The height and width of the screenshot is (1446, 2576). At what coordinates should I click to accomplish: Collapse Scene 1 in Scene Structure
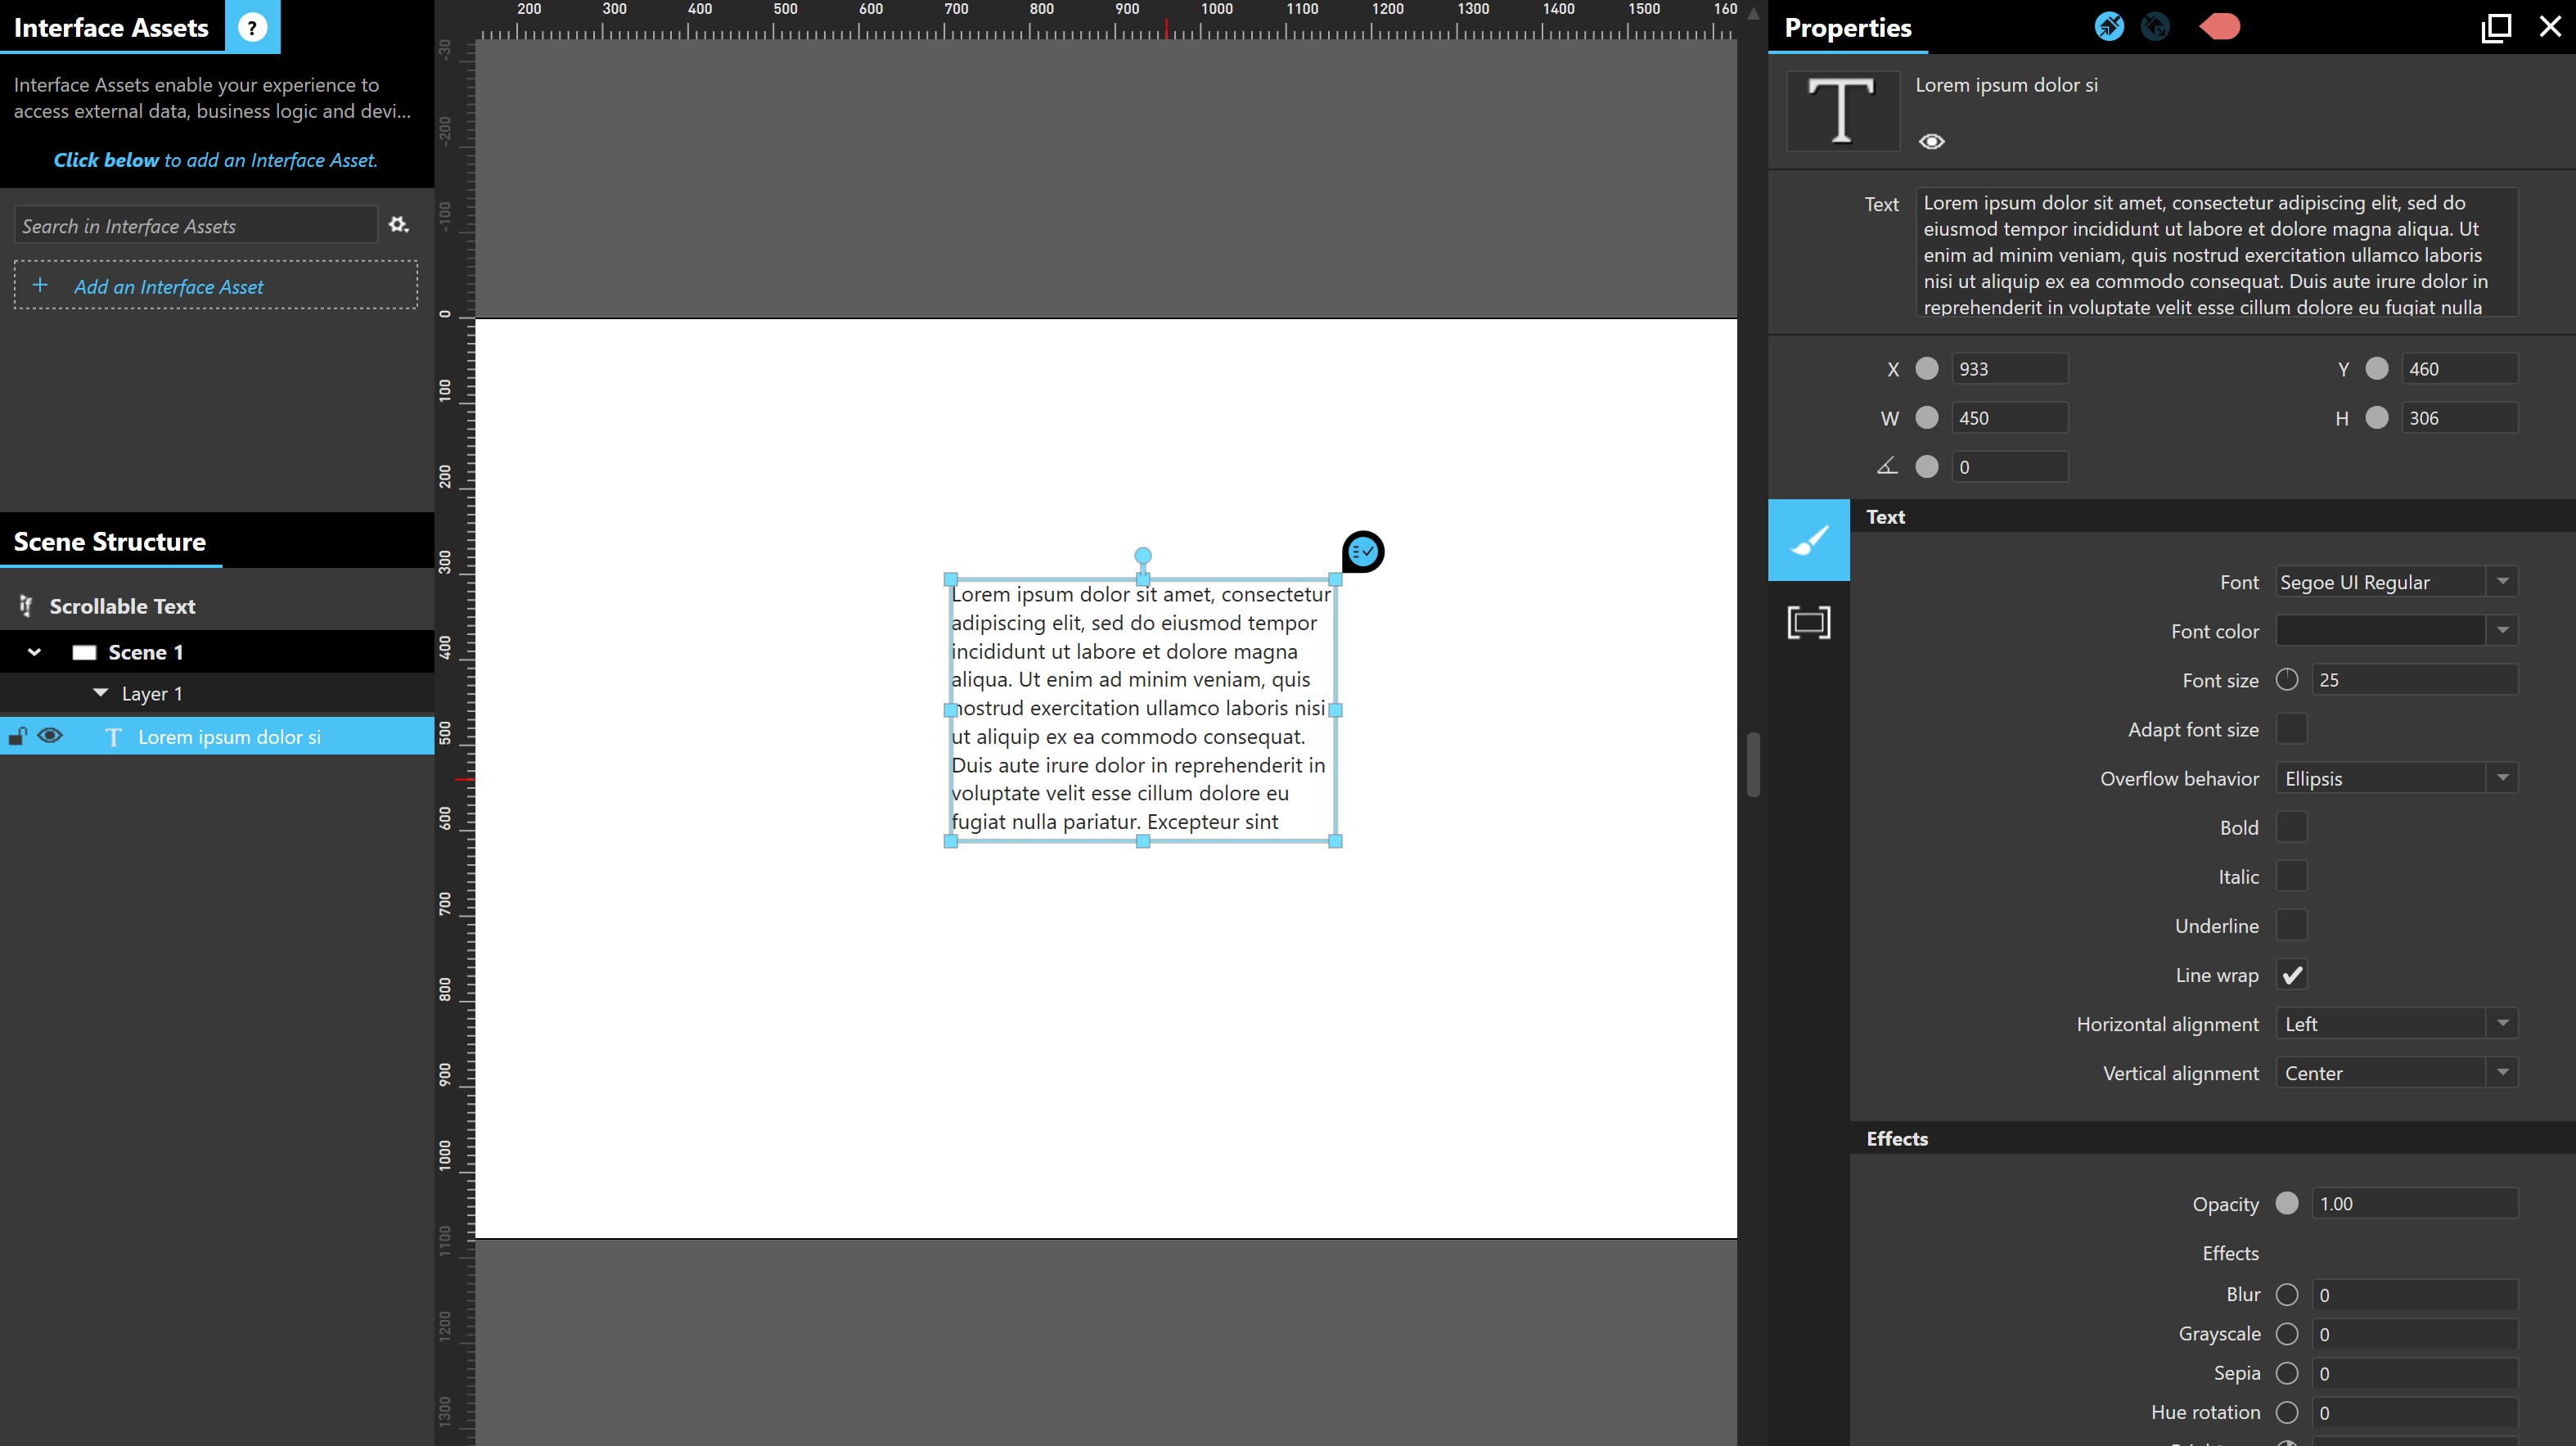(x=33, y=651)
